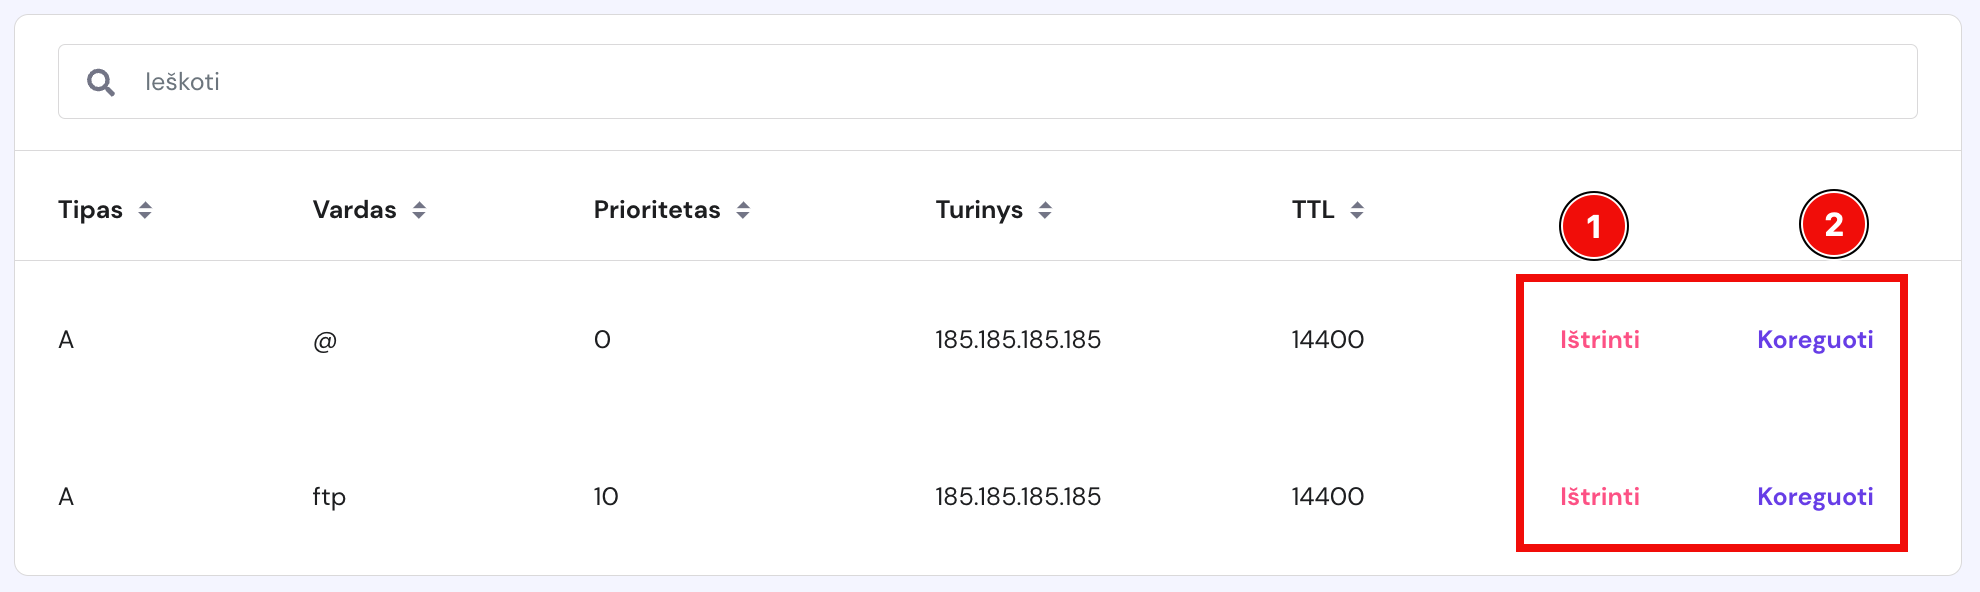Click the magnifying glass search icon
Screen dimensions: 1980x592
[x=101, y=82]
